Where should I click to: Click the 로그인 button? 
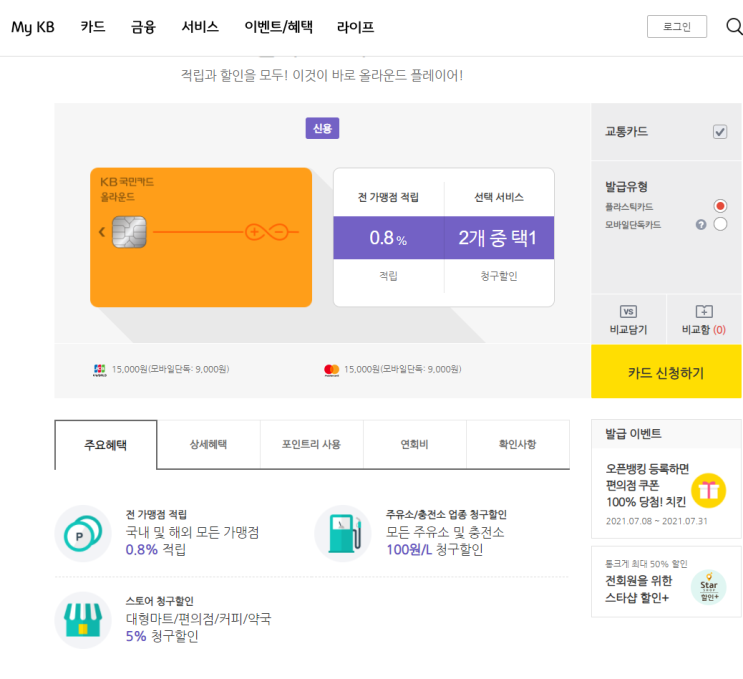point(677,27)
